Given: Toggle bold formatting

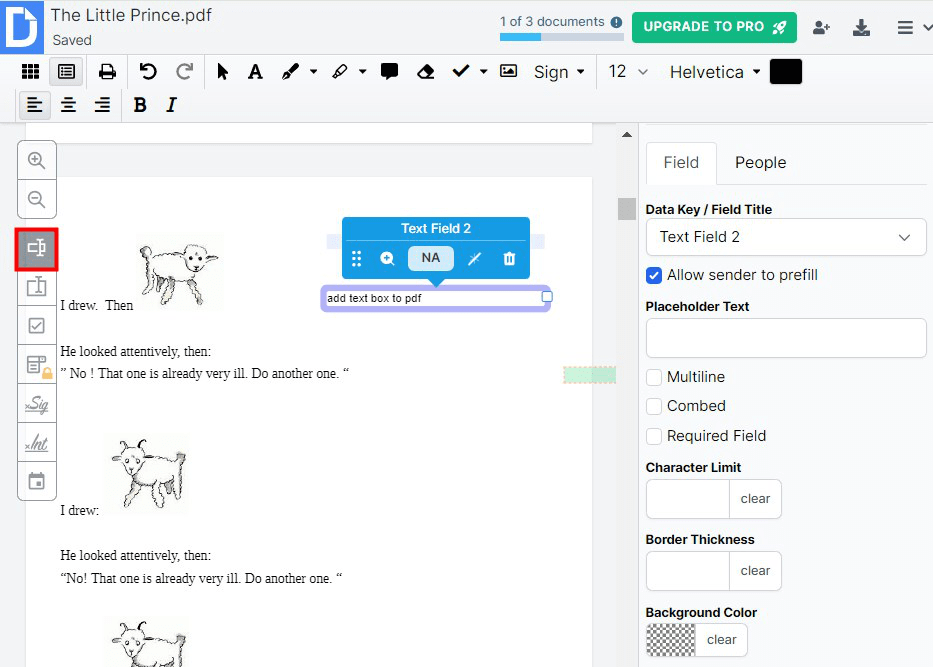Looking at the screenshot, I should click(140, 105).
